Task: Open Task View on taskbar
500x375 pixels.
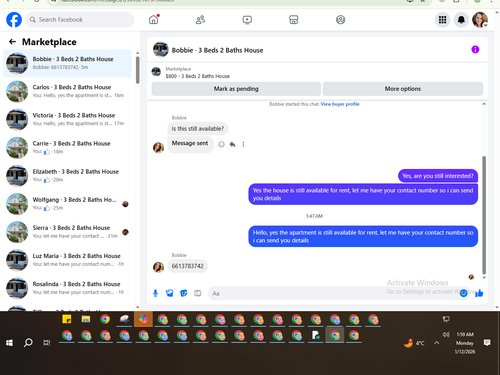Action: (47, 342)
